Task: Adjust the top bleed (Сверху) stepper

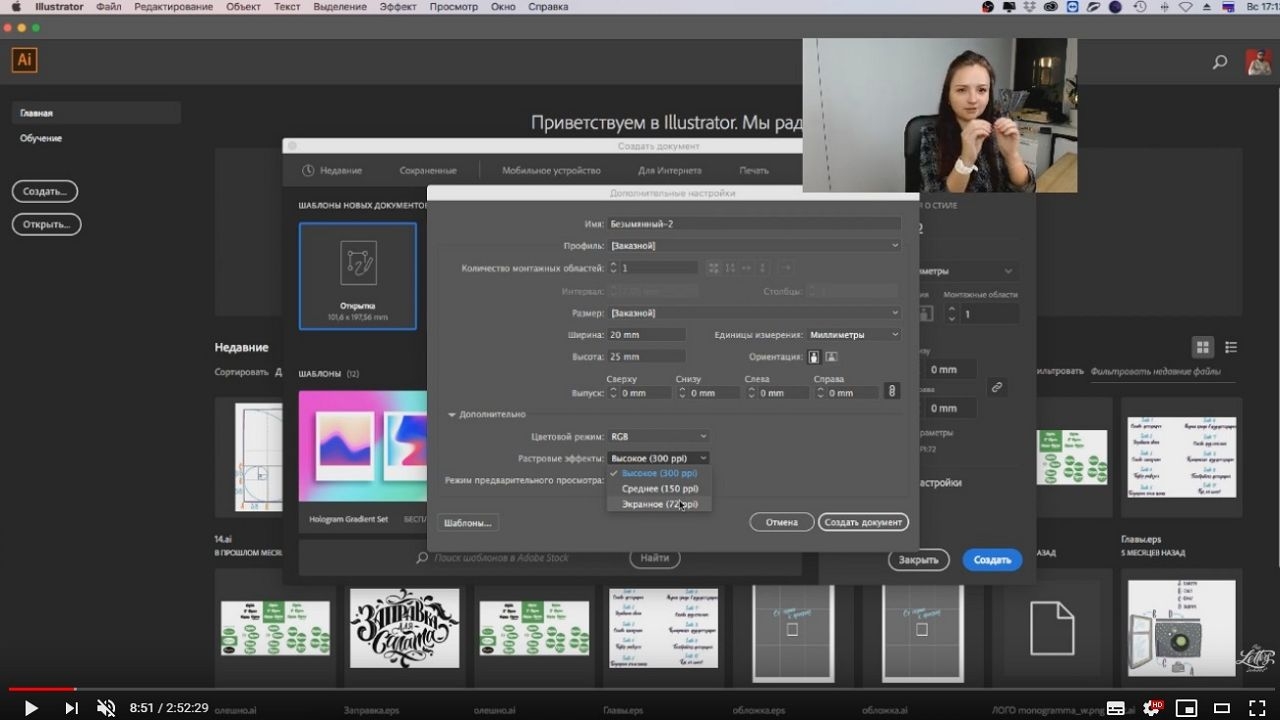Action: click(614, 393)
